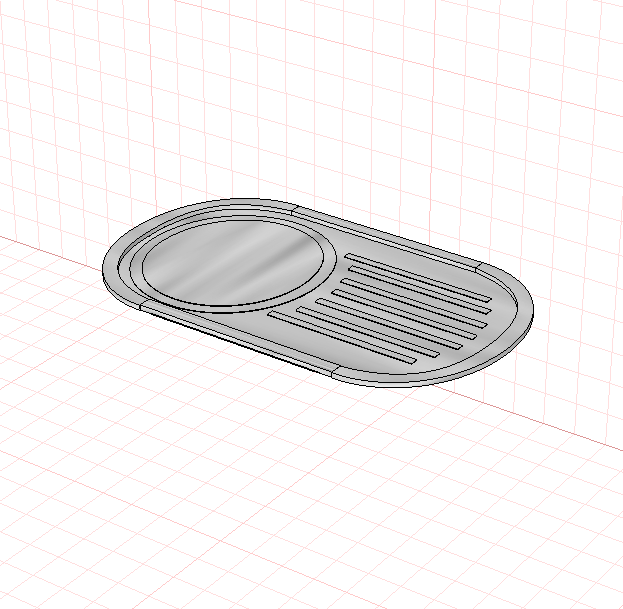Select the straight raised rim segment along the back edge
The height and width of the screenshot is (609, 623).
click(x=387, y=238)
